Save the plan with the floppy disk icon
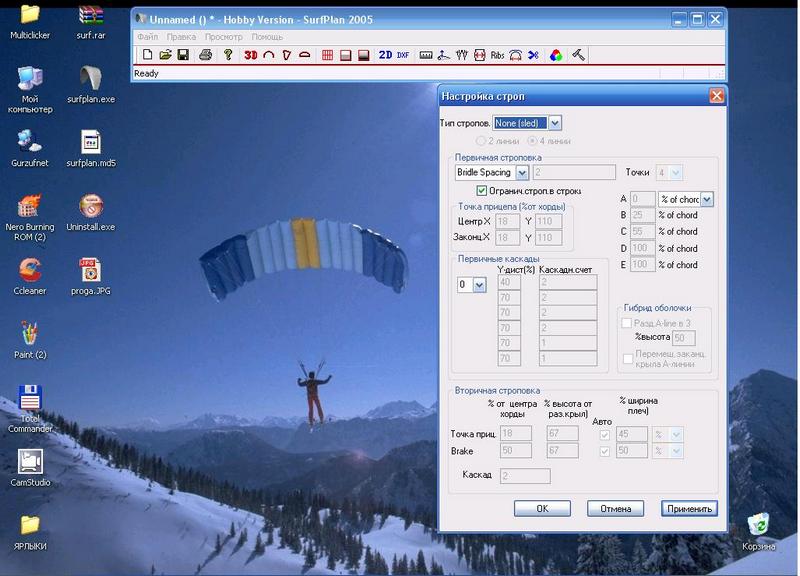The image size is (800, 576). pyautogui.click(x=183, y=55)
